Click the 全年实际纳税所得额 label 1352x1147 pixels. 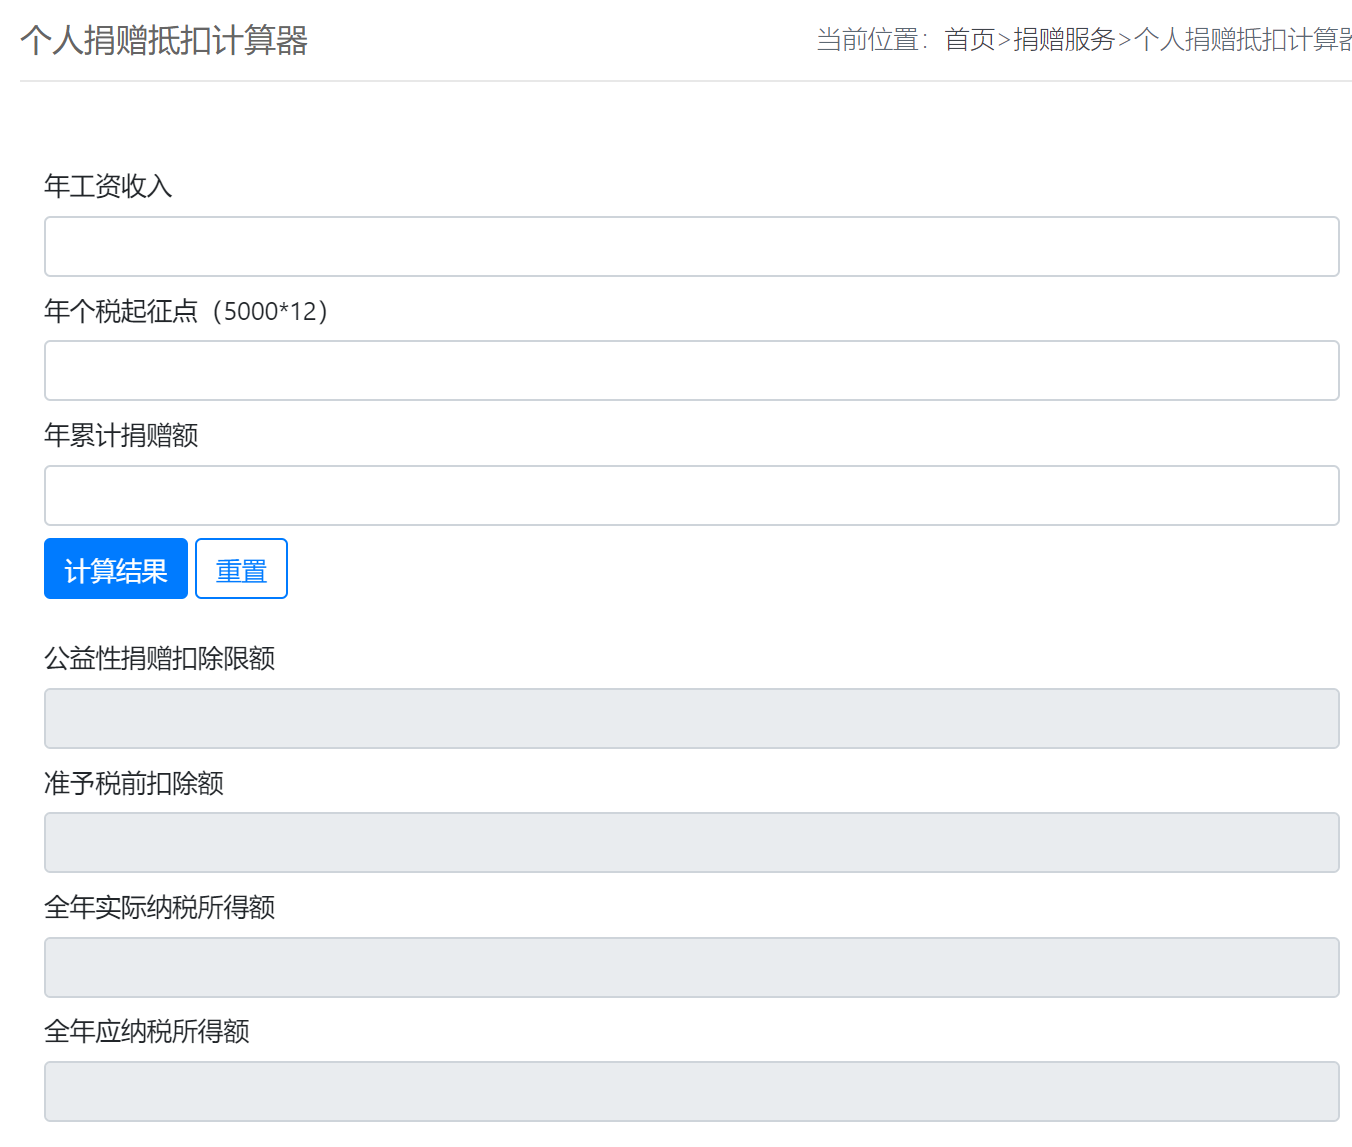(x=159, y=907)
